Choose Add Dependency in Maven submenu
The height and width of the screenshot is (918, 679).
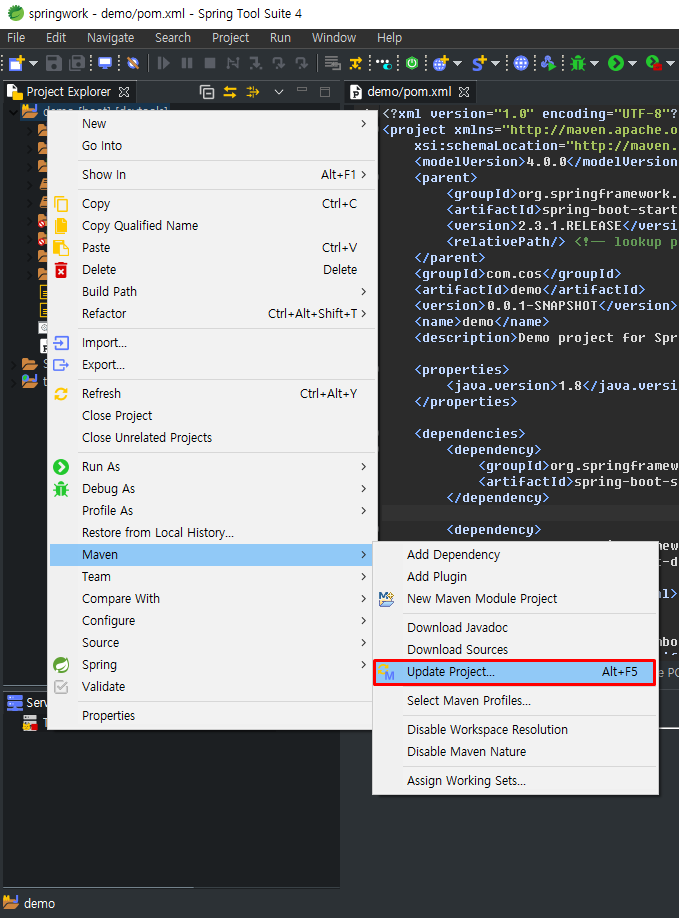[x=516, y=554]
